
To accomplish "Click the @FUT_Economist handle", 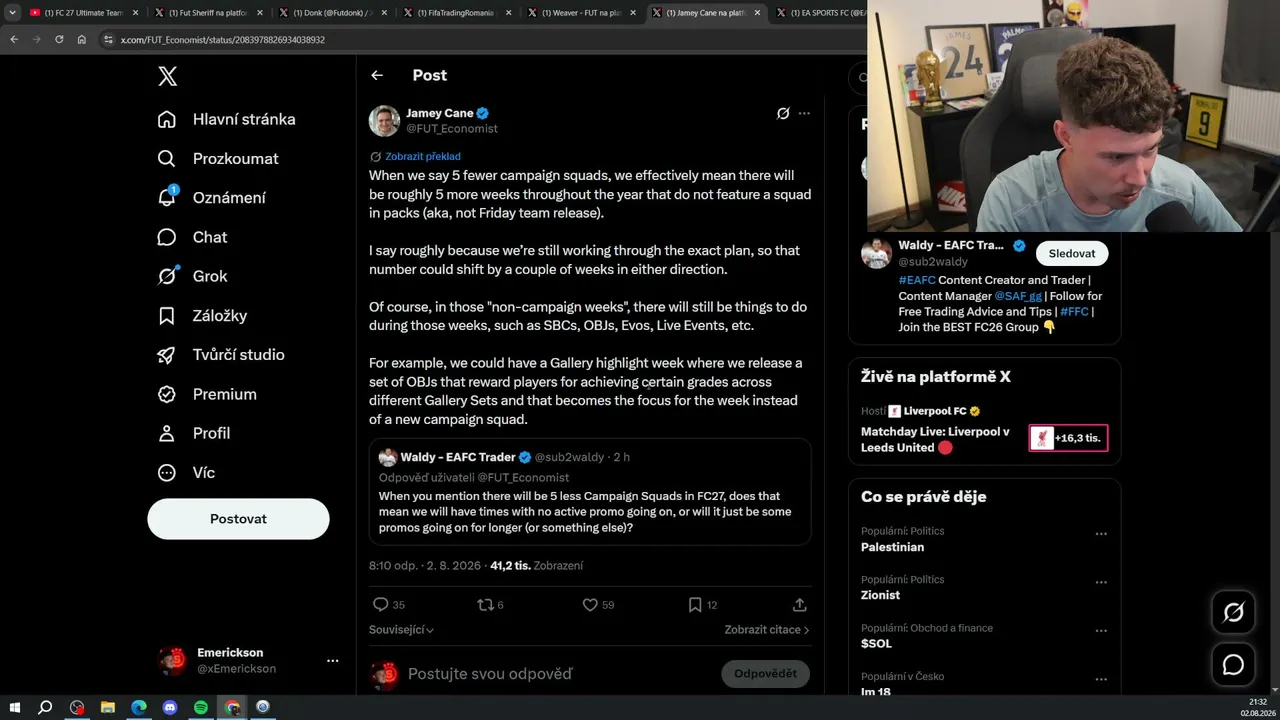I will click(x=452, y=129).
